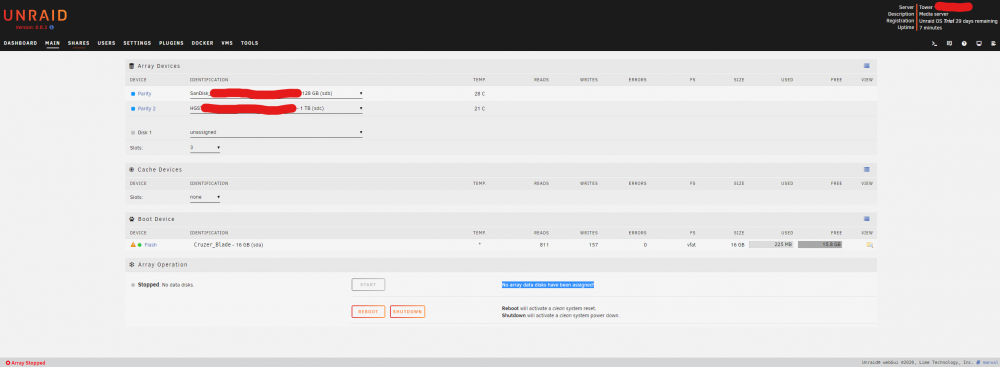Click the Parity temperature 28 C

tap(480, 94)
